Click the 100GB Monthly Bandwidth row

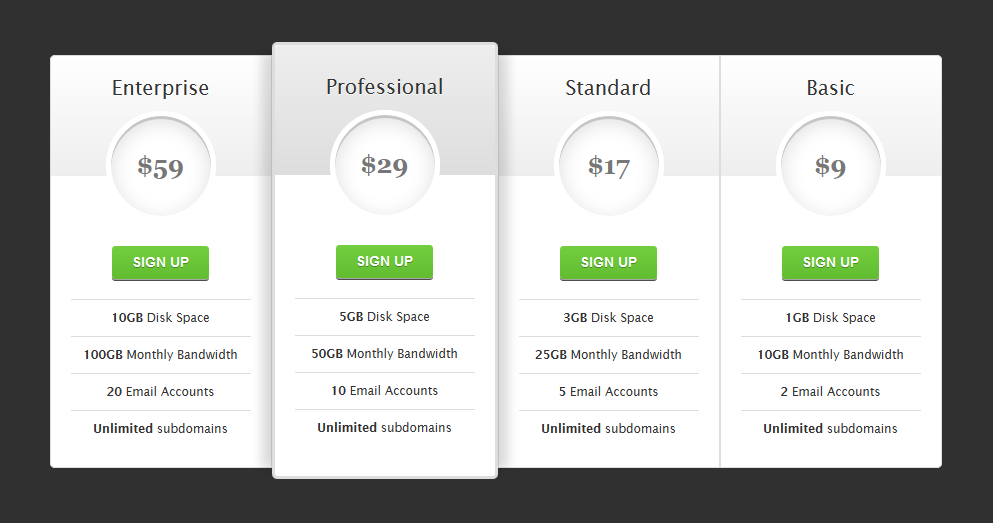coord(161,355)
